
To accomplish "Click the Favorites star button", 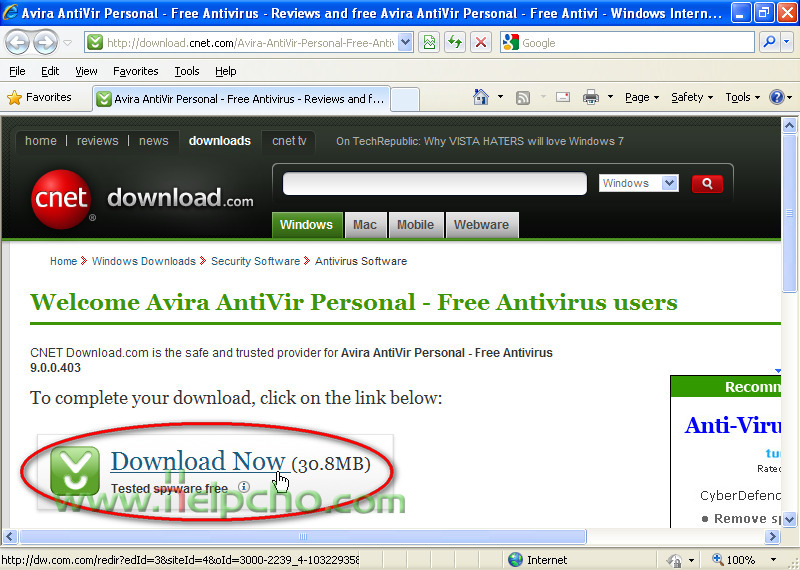I will coord(40,97).
